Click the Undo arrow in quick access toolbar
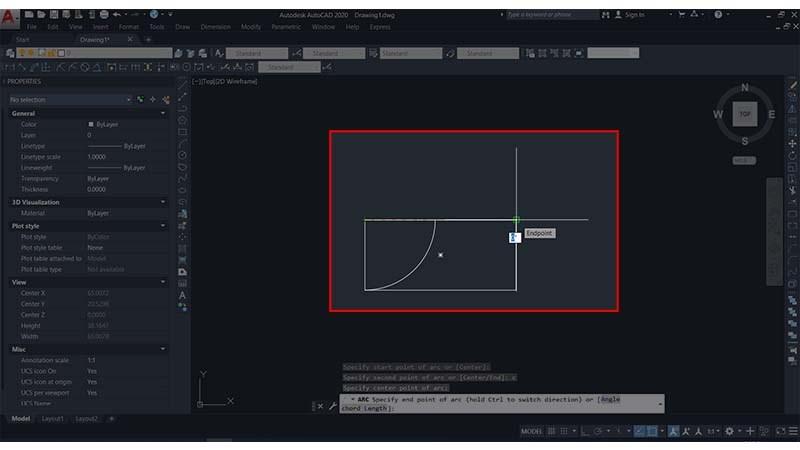The width and height of the screenshot is (800, 450). (117, 15)
